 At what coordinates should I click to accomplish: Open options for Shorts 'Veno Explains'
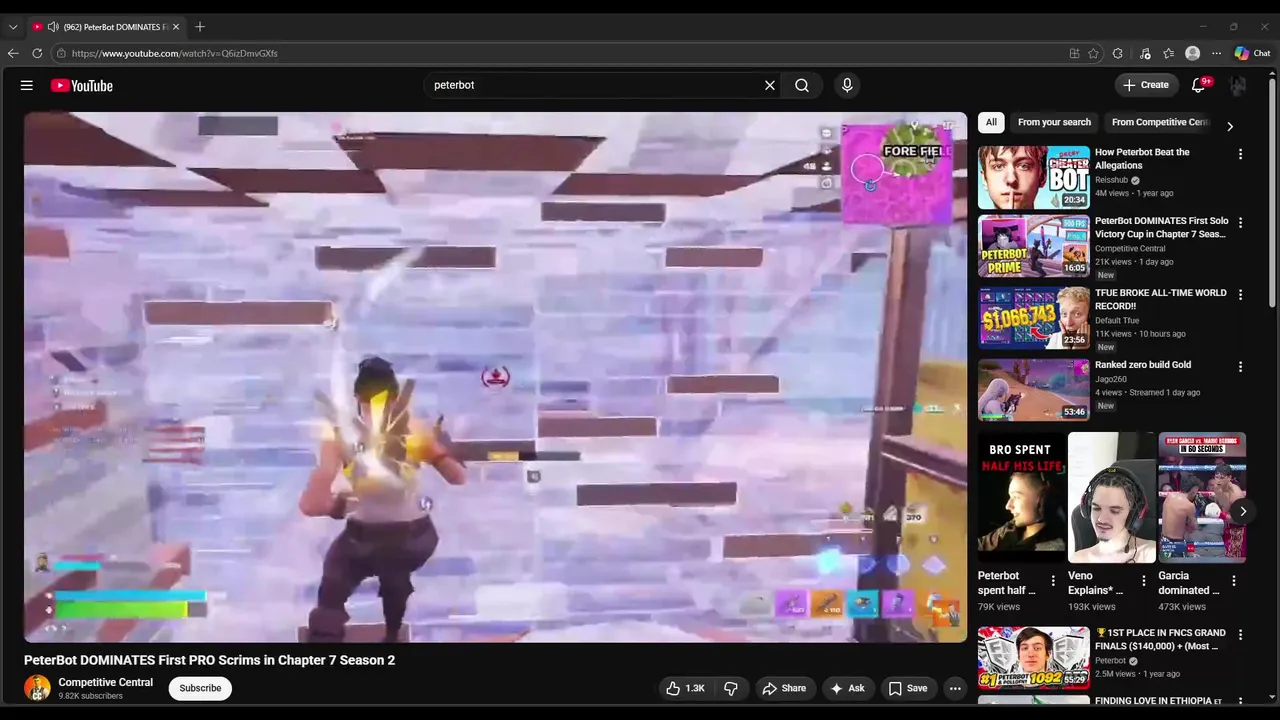coord(1144,580)
